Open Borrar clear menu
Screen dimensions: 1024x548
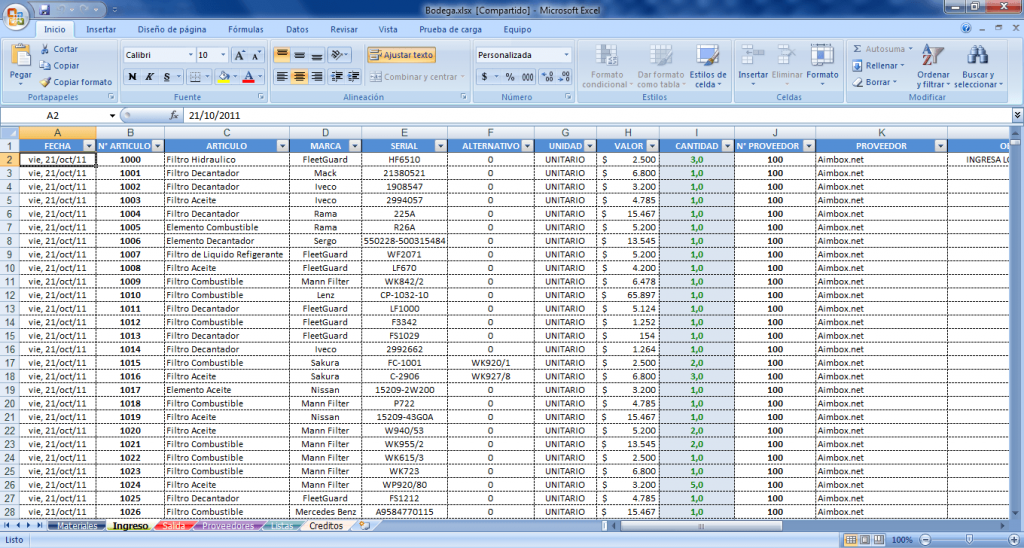click(874, 82)
